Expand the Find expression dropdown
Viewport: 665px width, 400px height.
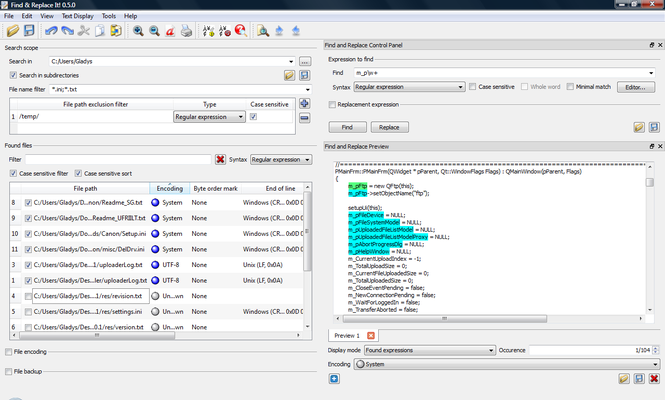(651, 73)
